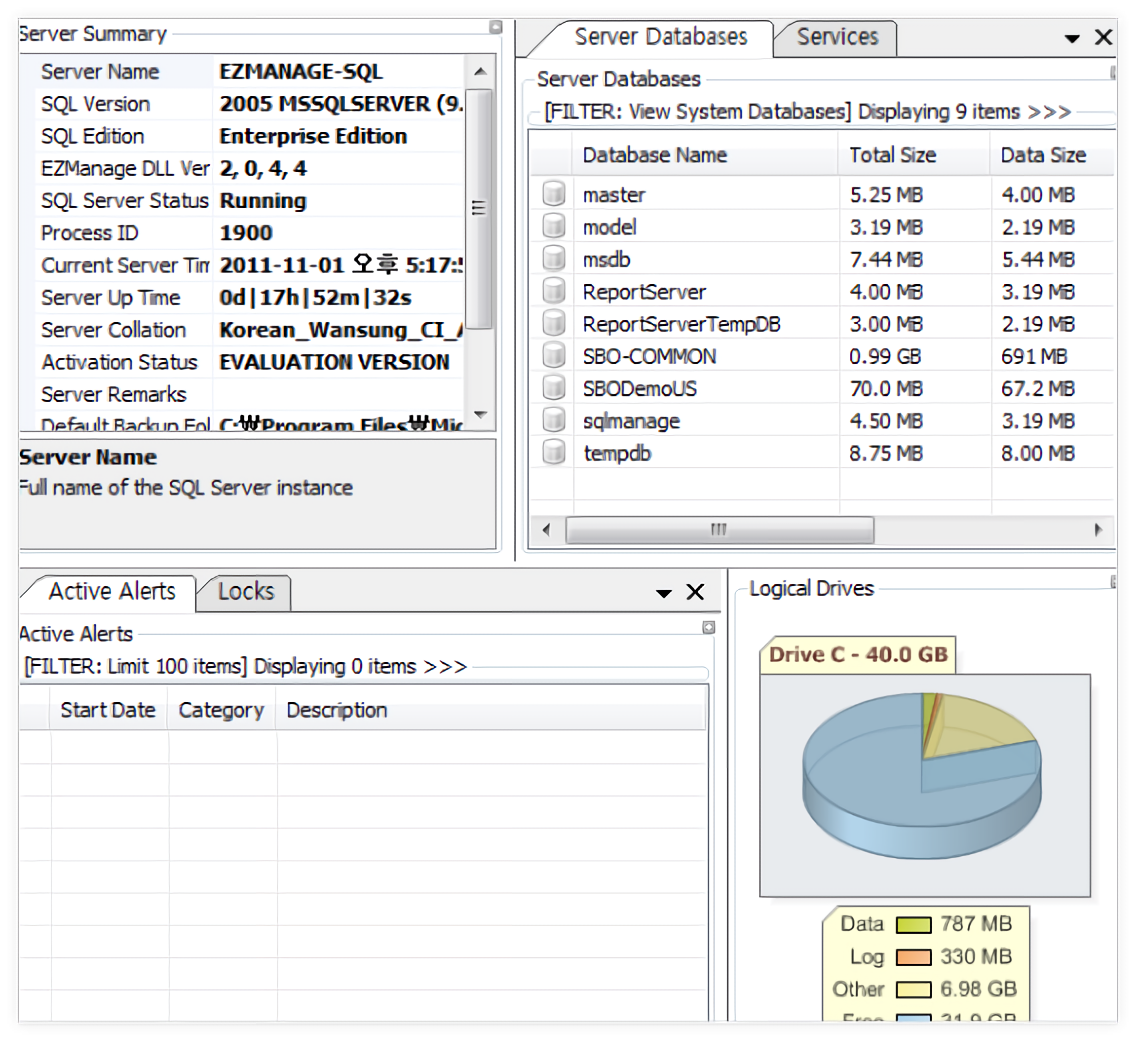Image resolution: width=1136 pixels, height=1042 pixels.
Task: Switch to the Services tab
Action: pos(837,37)
